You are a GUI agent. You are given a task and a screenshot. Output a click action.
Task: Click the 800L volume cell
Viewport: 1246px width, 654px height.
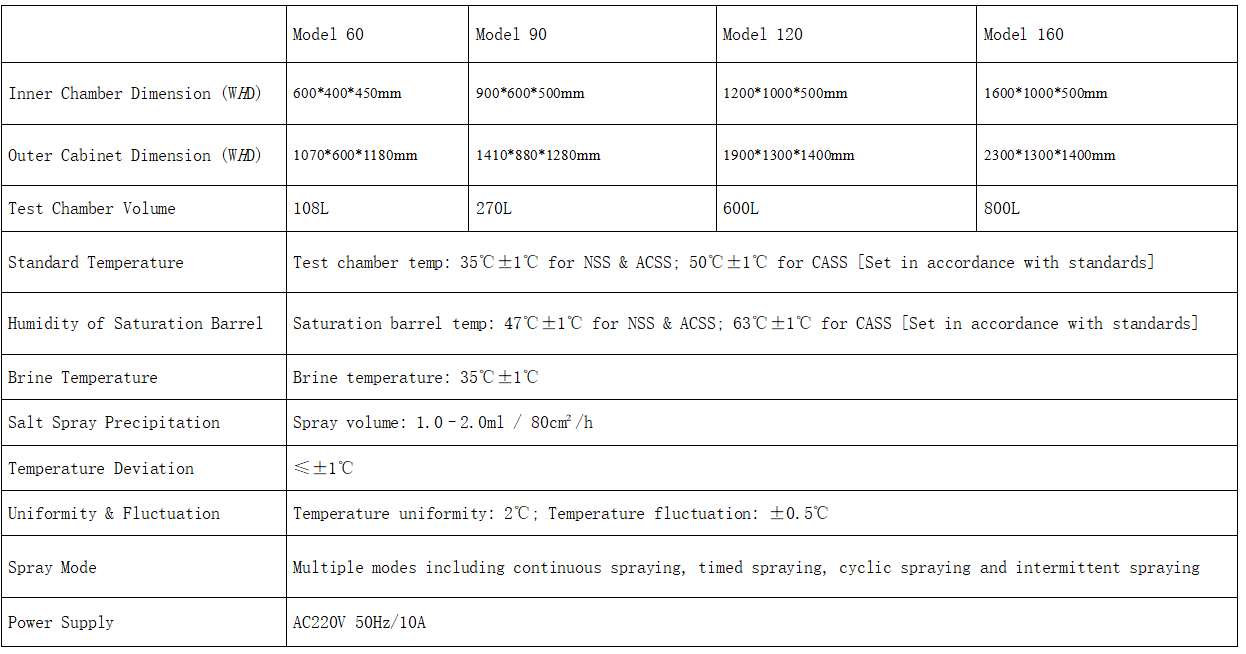point(1107,208)
